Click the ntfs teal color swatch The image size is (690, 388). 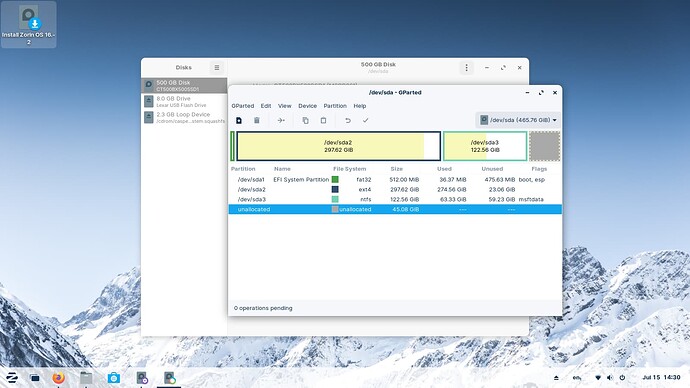[335, 199]
